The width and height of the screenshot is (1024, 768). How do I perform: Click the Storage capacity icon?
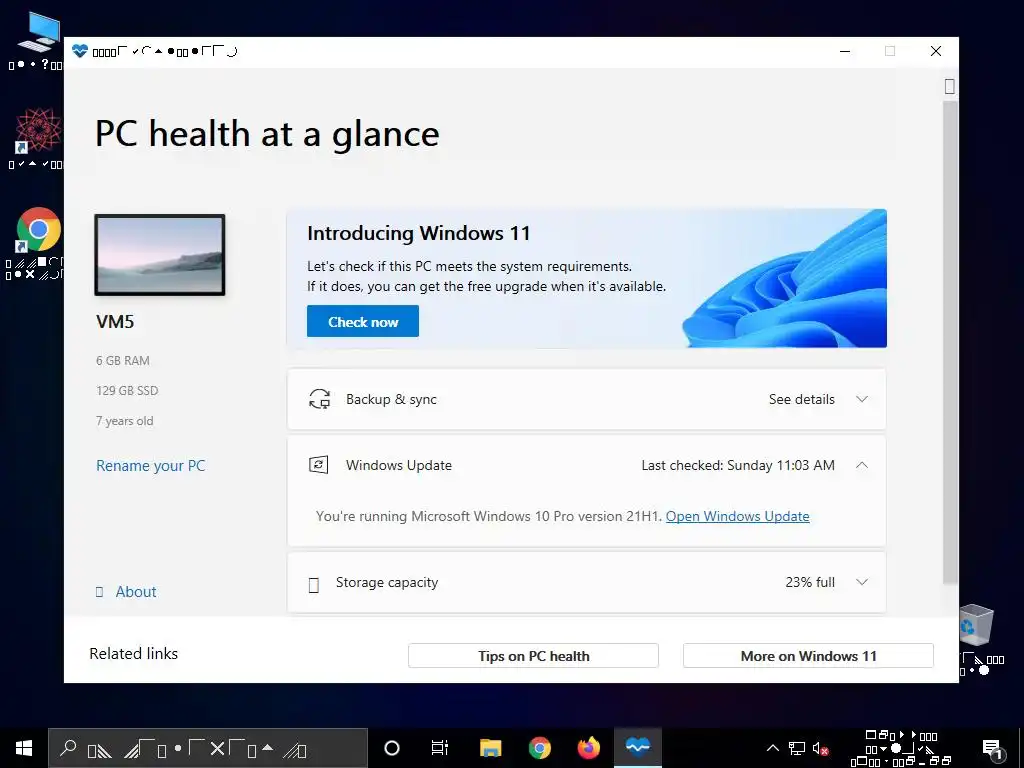pos(313,584)
